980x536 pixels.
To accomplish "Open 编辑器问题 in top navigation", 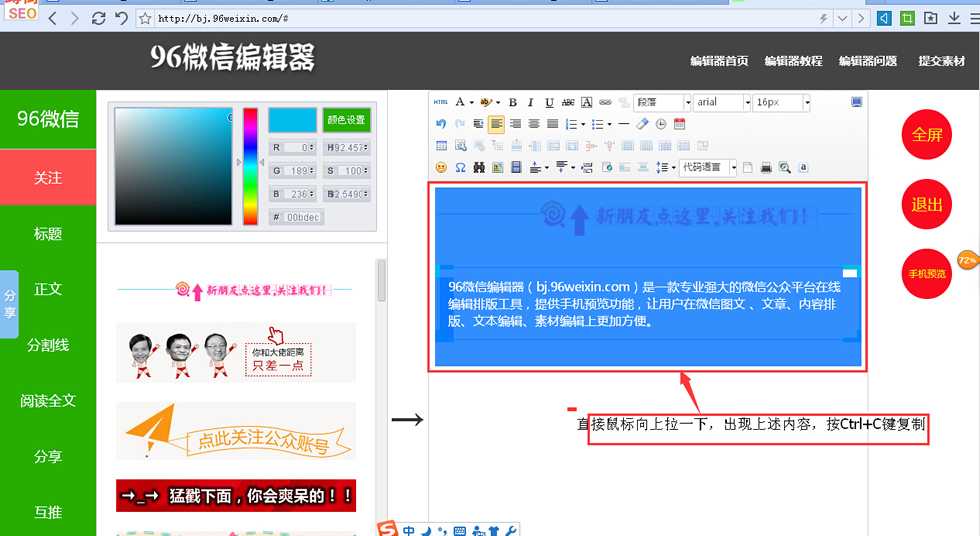I will 868,61.
